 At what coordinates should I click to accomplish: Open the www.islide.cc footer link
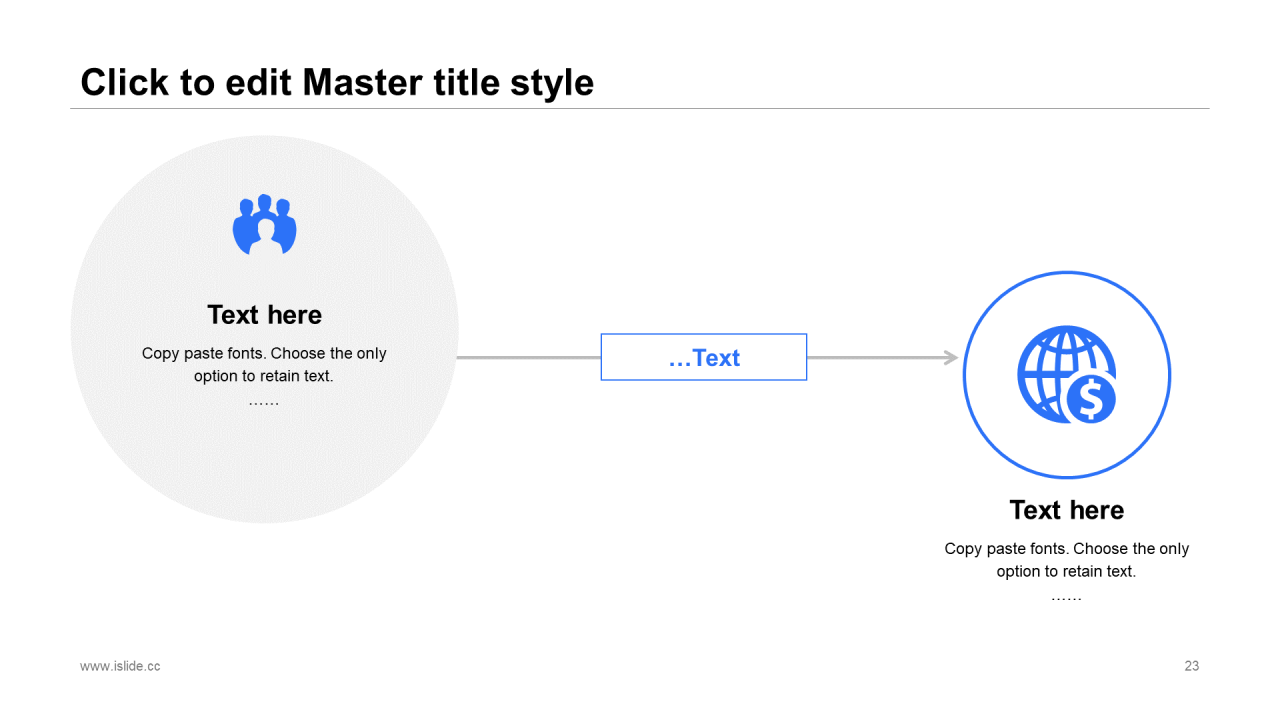120,666
